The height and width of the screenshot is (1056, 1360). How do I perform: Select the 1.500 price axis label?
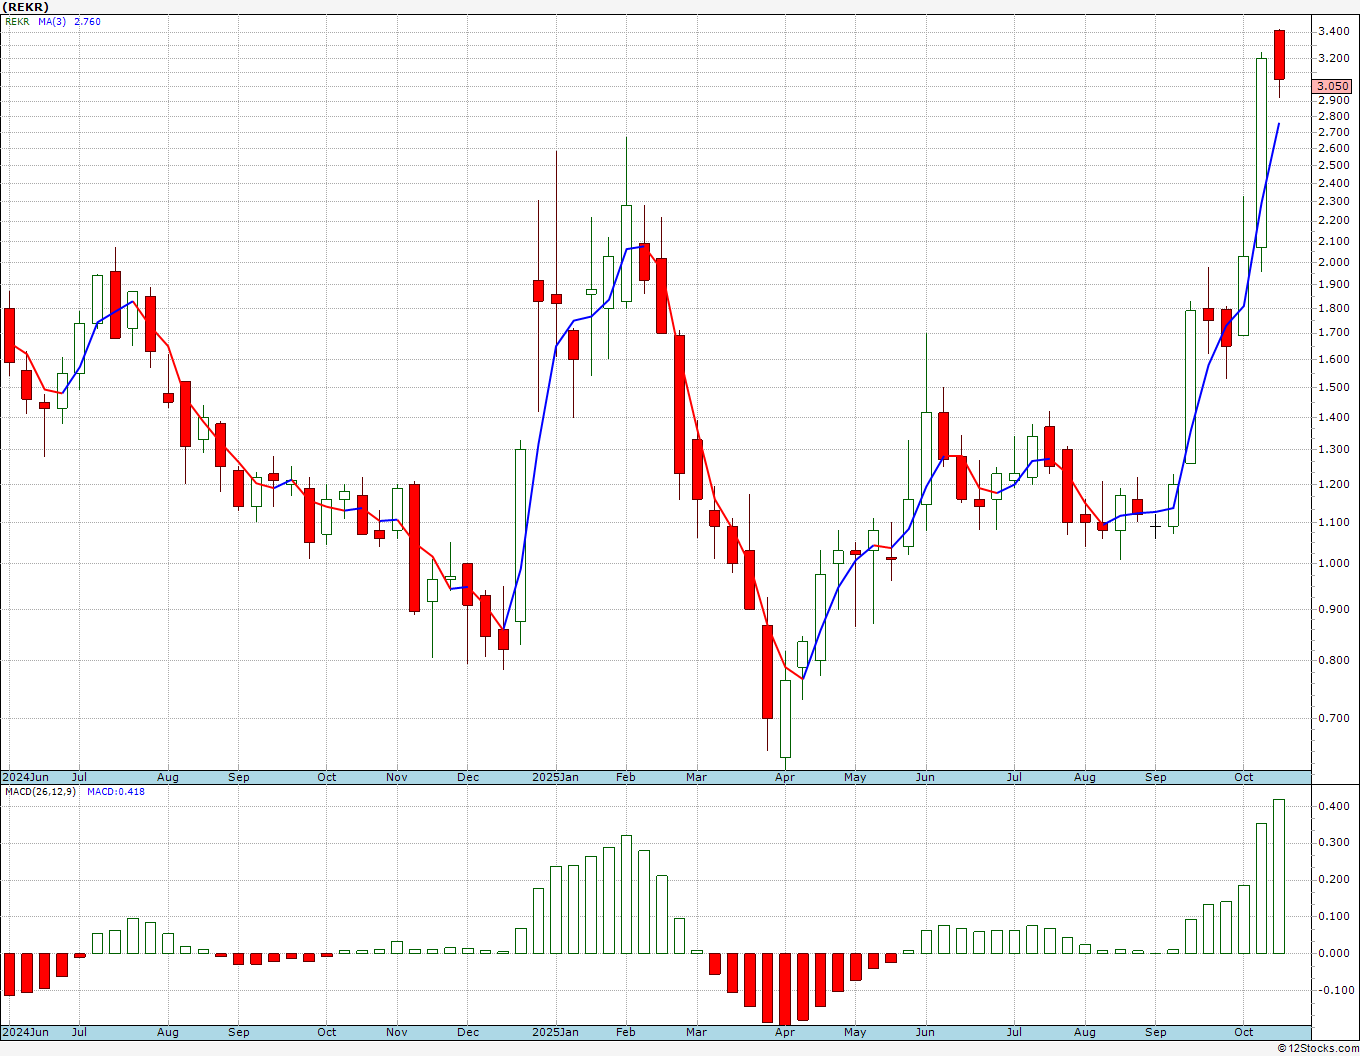(1334, 388)
